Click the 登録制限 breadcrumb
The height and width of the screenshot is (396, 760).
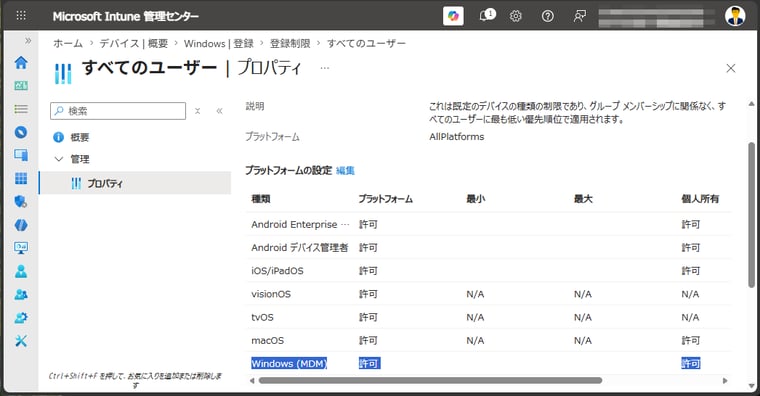[290, 44]
